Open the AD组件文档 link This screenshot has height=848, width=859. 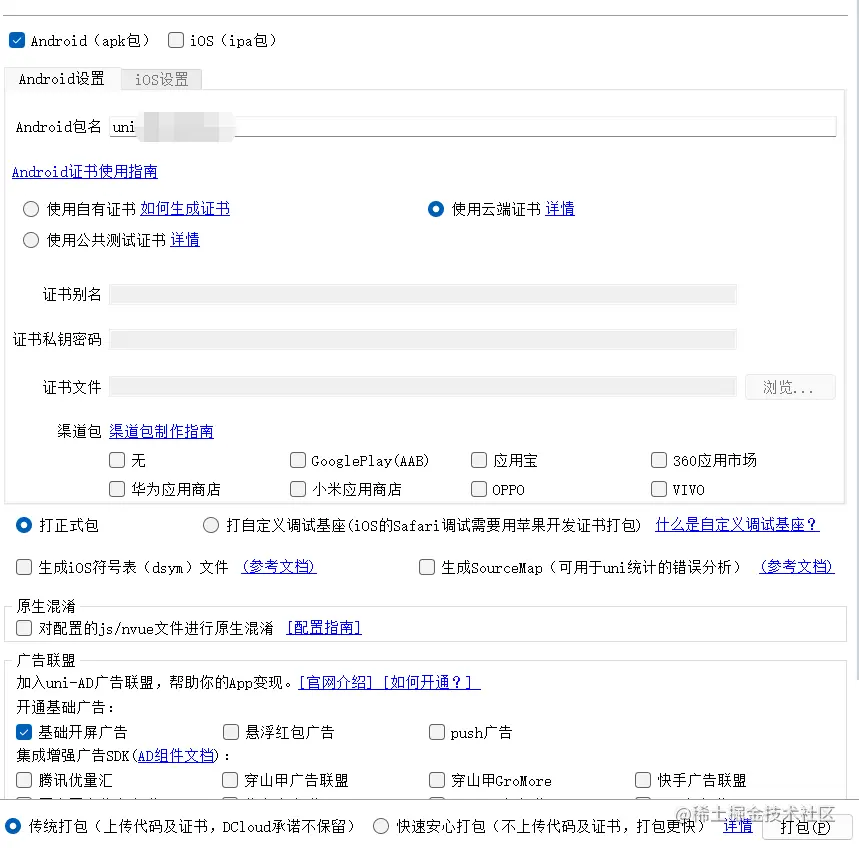tap(176, 756)
